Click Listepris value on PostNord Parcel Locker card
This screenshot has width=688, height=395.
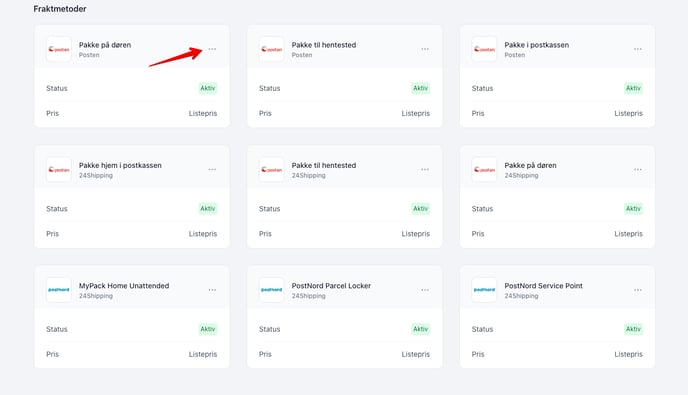pyautogui.click(x=416, y=354)
